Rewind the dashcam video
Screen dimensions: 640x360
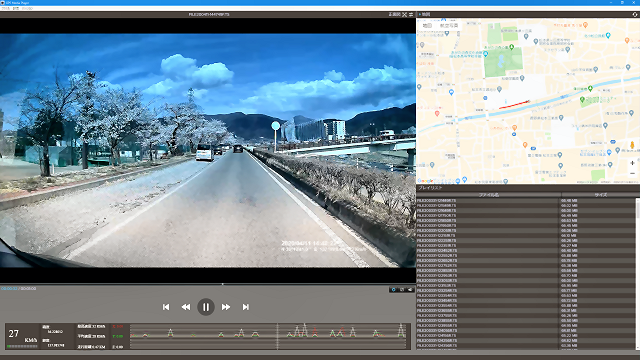[186, 307]
